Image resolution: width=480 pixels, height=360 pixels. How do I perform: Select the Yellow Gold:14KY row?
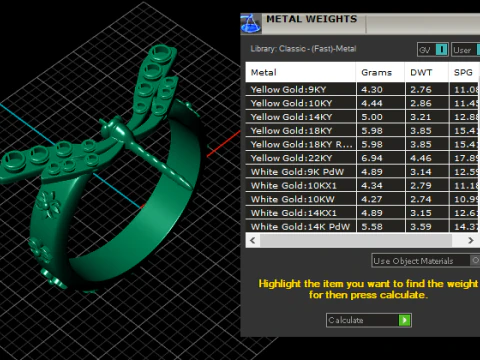point(362,117)
